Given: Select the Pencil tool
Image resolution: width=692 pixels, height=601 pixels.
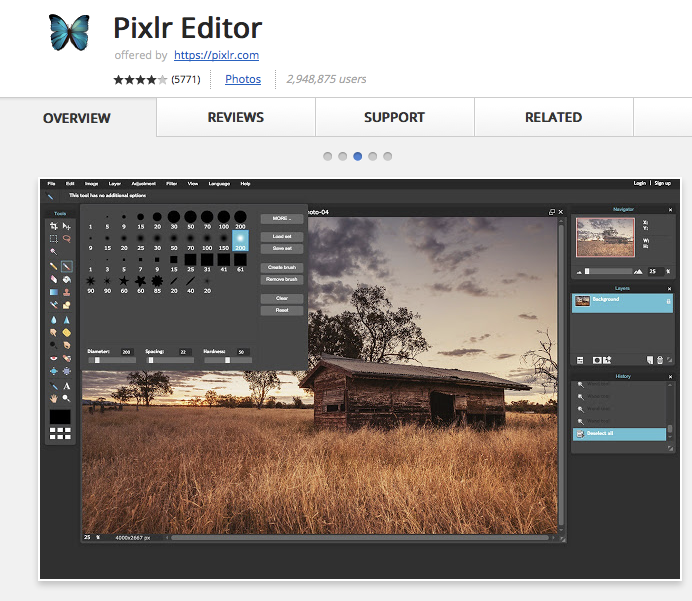Looking at the screenshot, I should (x=54, y=266).
